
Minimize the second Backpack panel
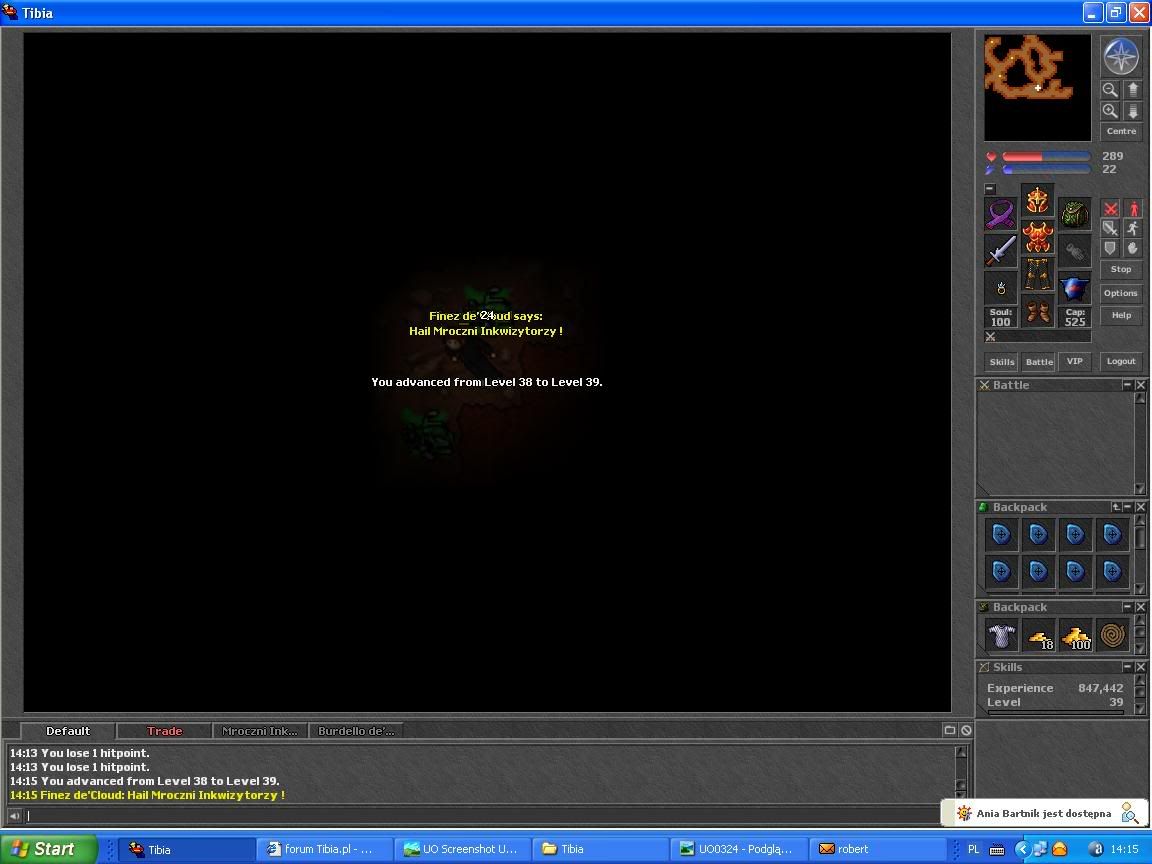point(1127,607)
